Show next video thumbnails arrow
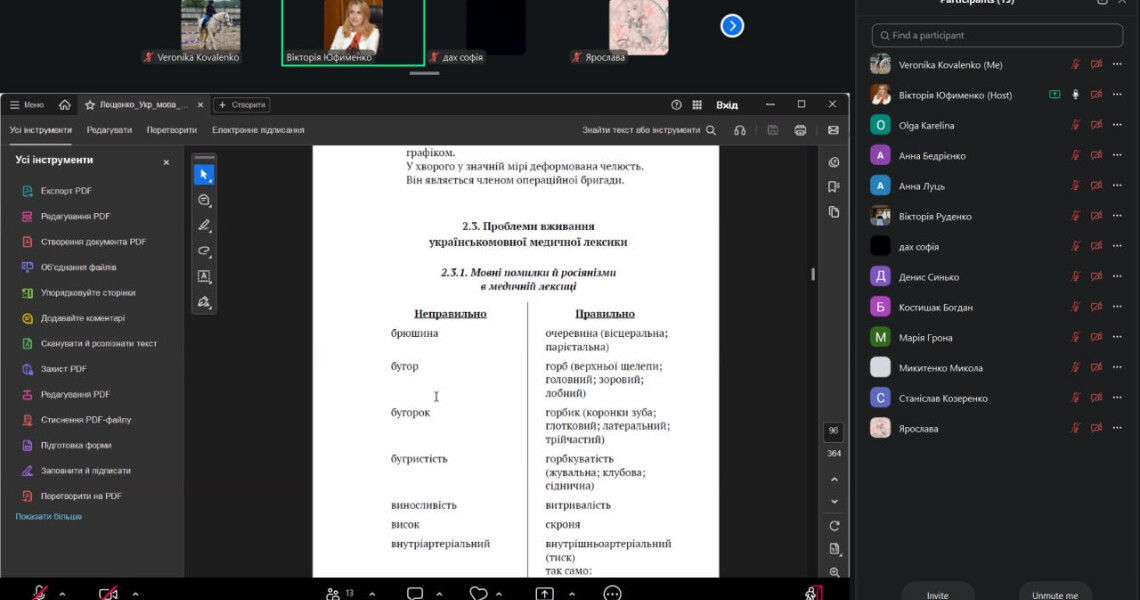 (x=732, y=26)
